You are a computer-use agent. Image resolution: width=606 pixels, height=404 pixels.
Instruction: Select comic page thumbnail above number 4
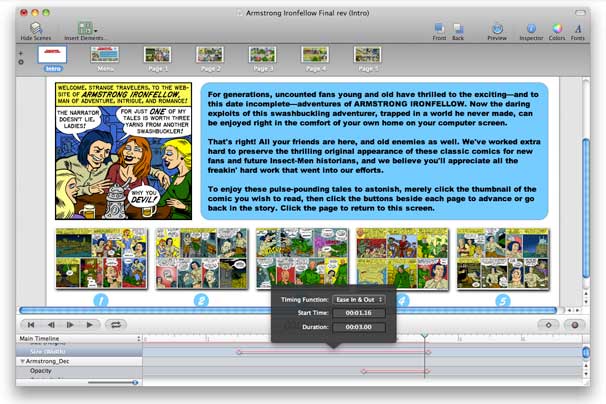tap(402, 259)
